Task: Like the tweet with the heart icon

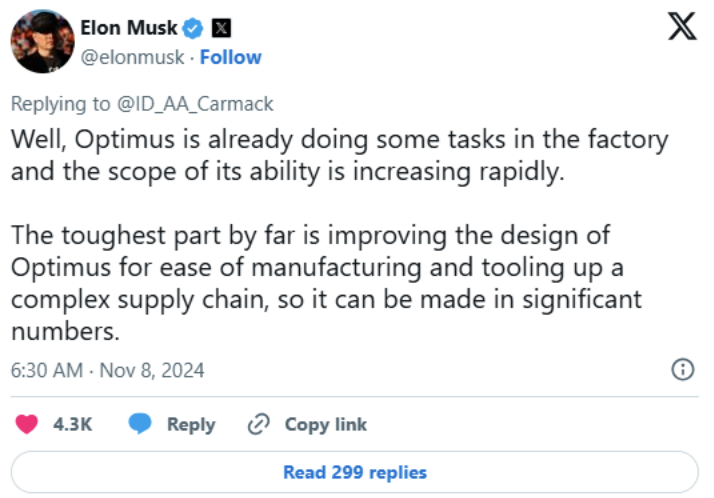Action: [x=27, y=424]
